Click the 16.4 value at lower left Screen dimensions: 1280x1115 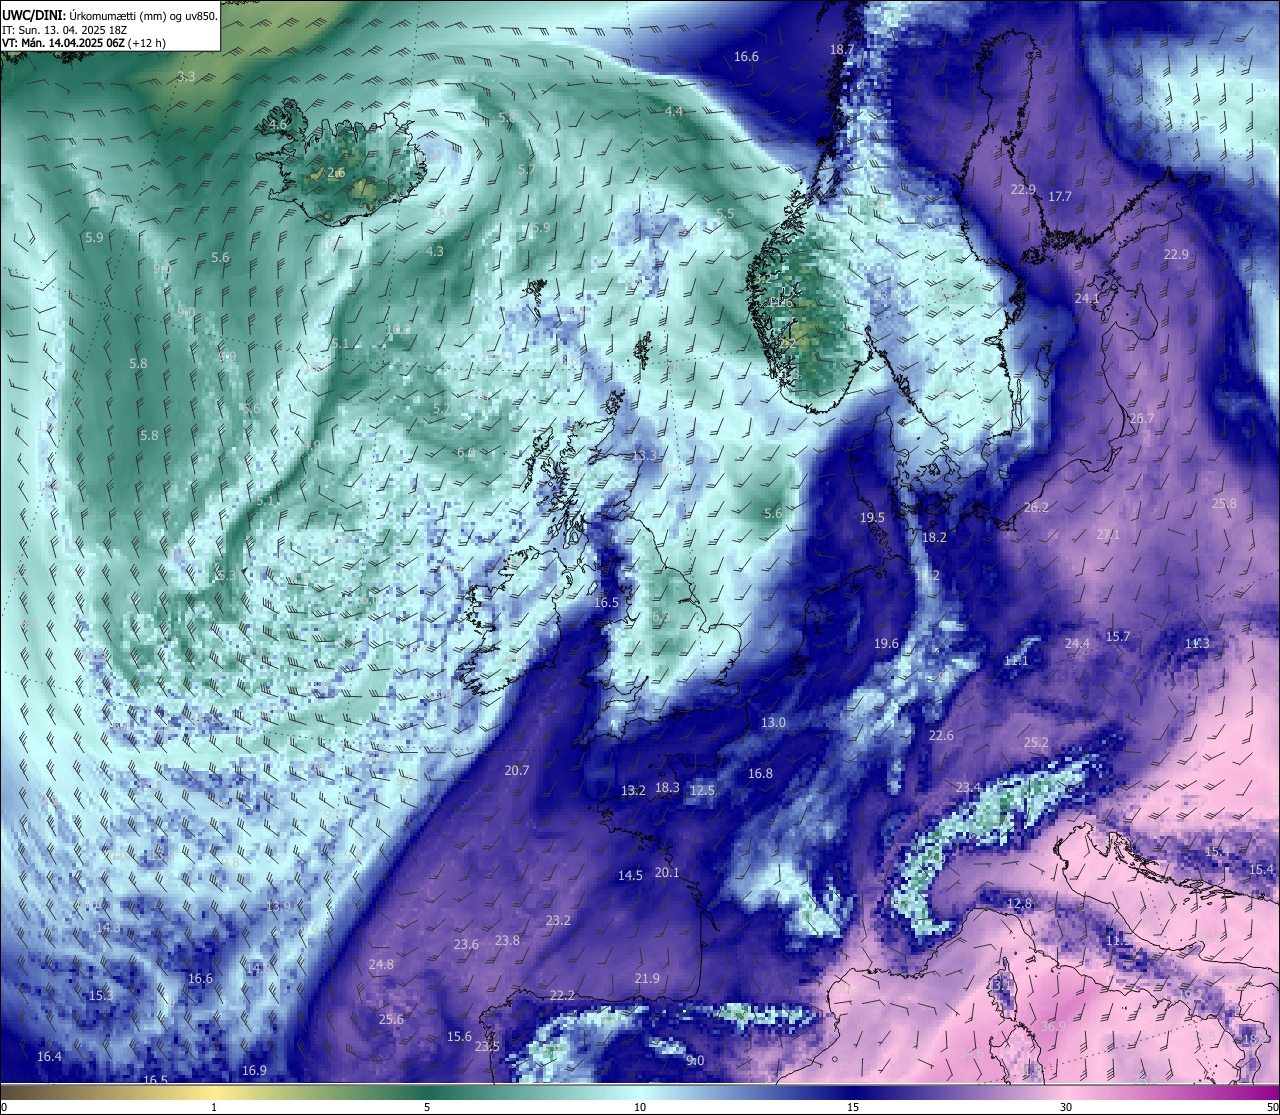point(49,1056)
